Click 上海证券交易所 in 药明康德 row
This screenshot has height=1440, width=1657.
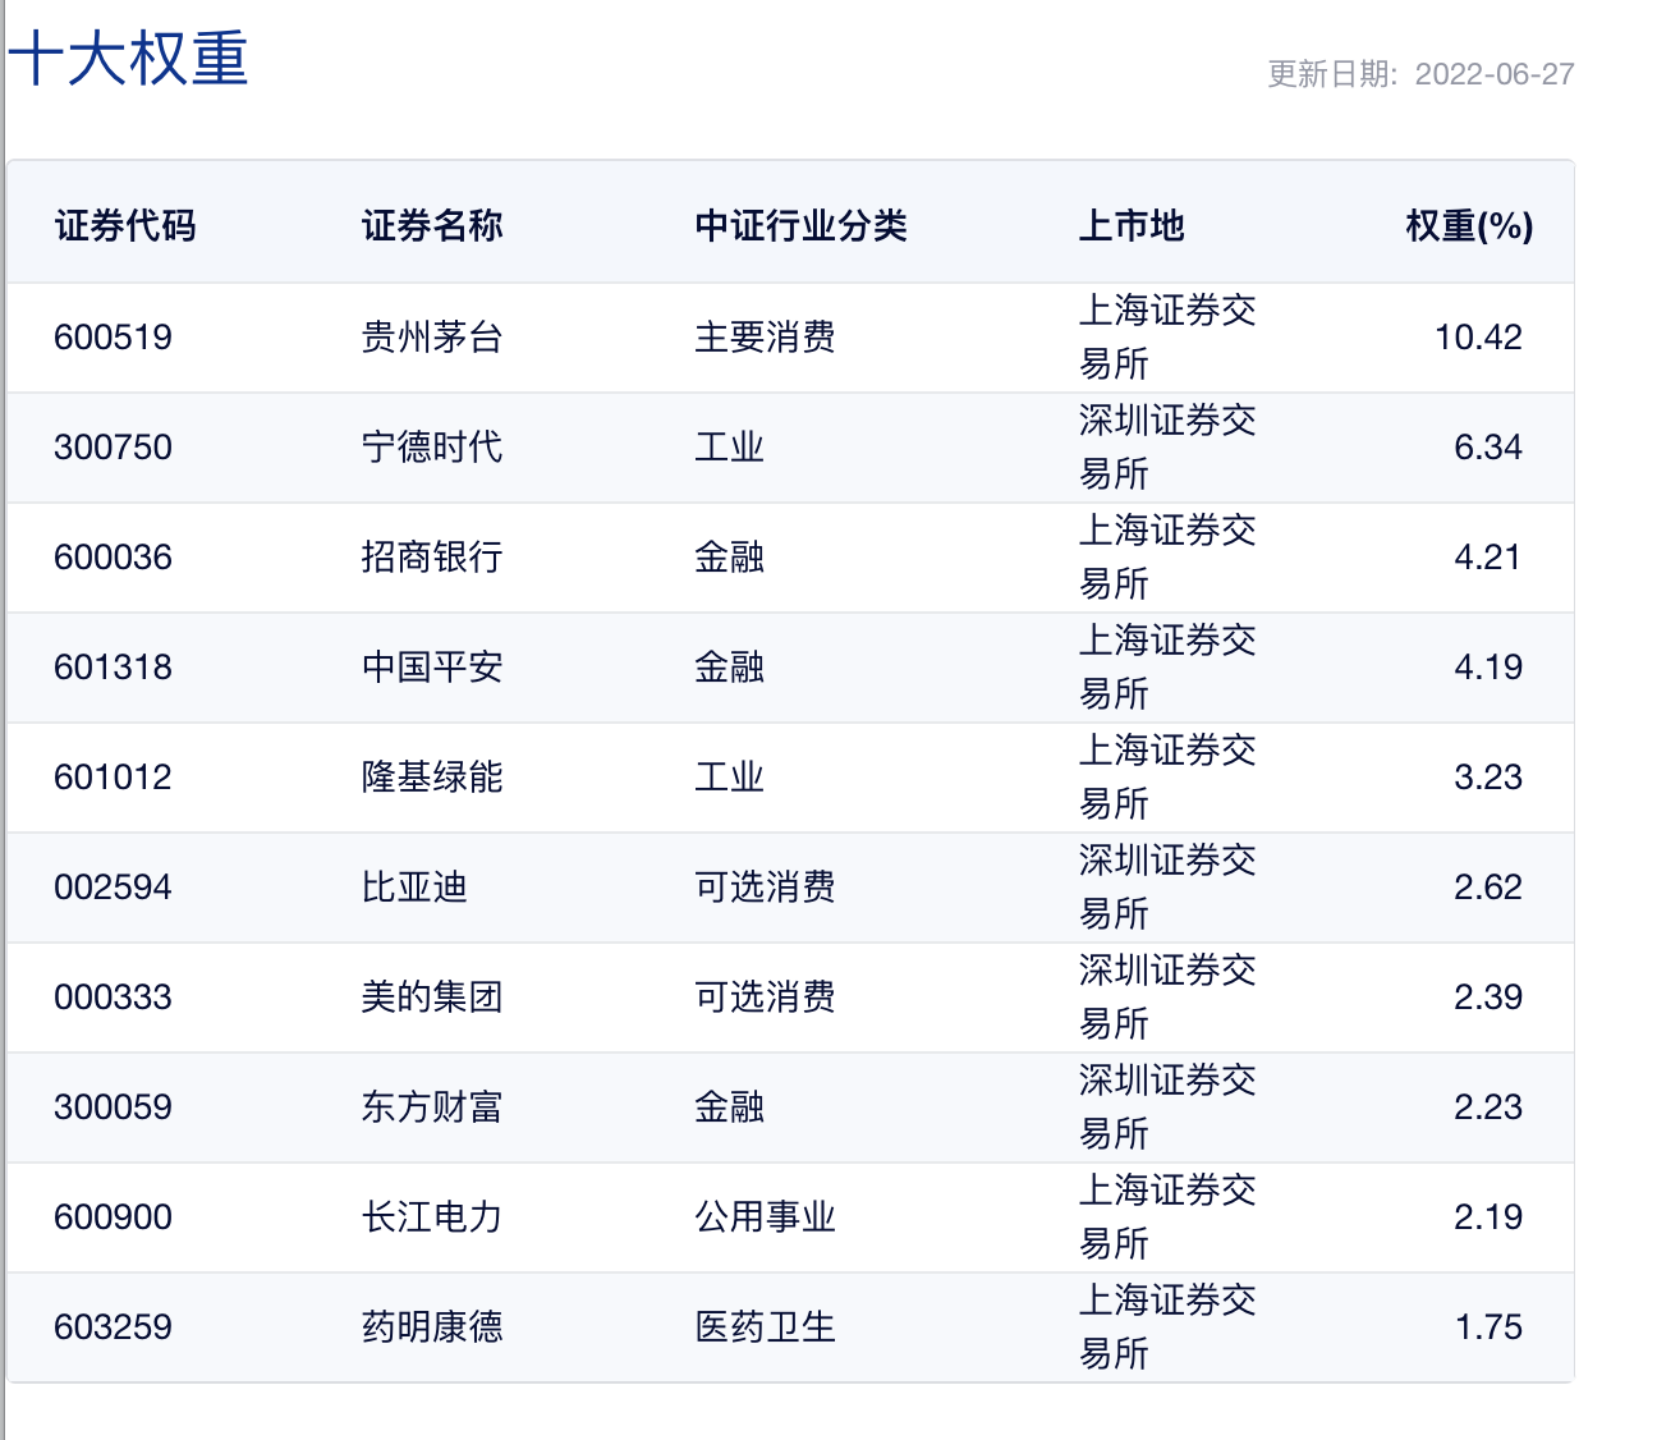(x=1167, y=1327)
